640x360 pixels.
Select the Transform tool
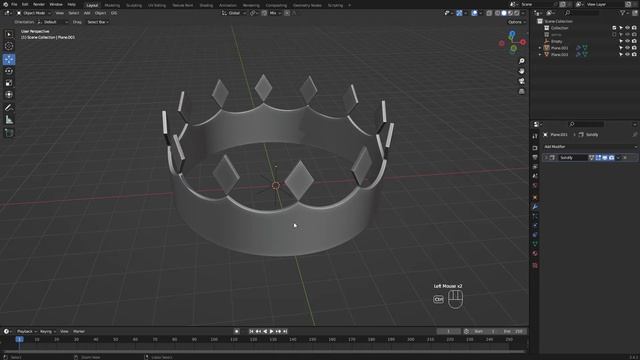click(x=9, y=95)
